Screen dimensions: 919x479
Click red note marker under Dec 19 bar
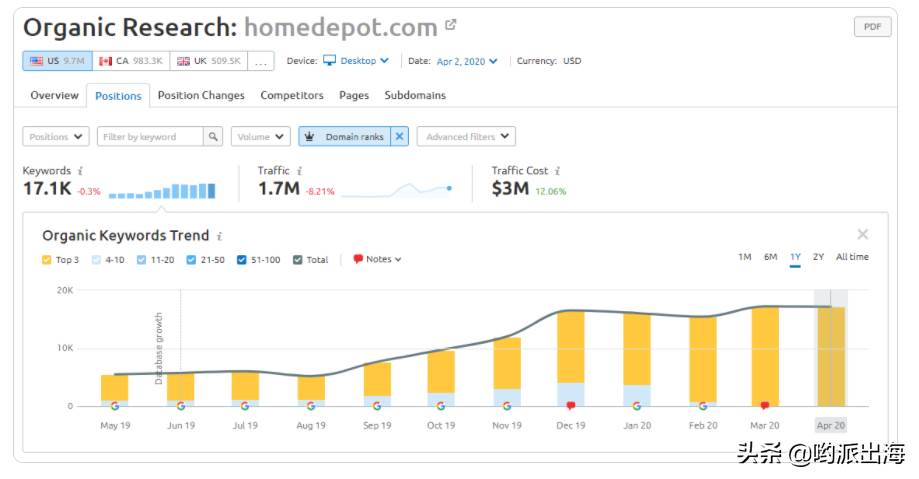coord(571,406)
